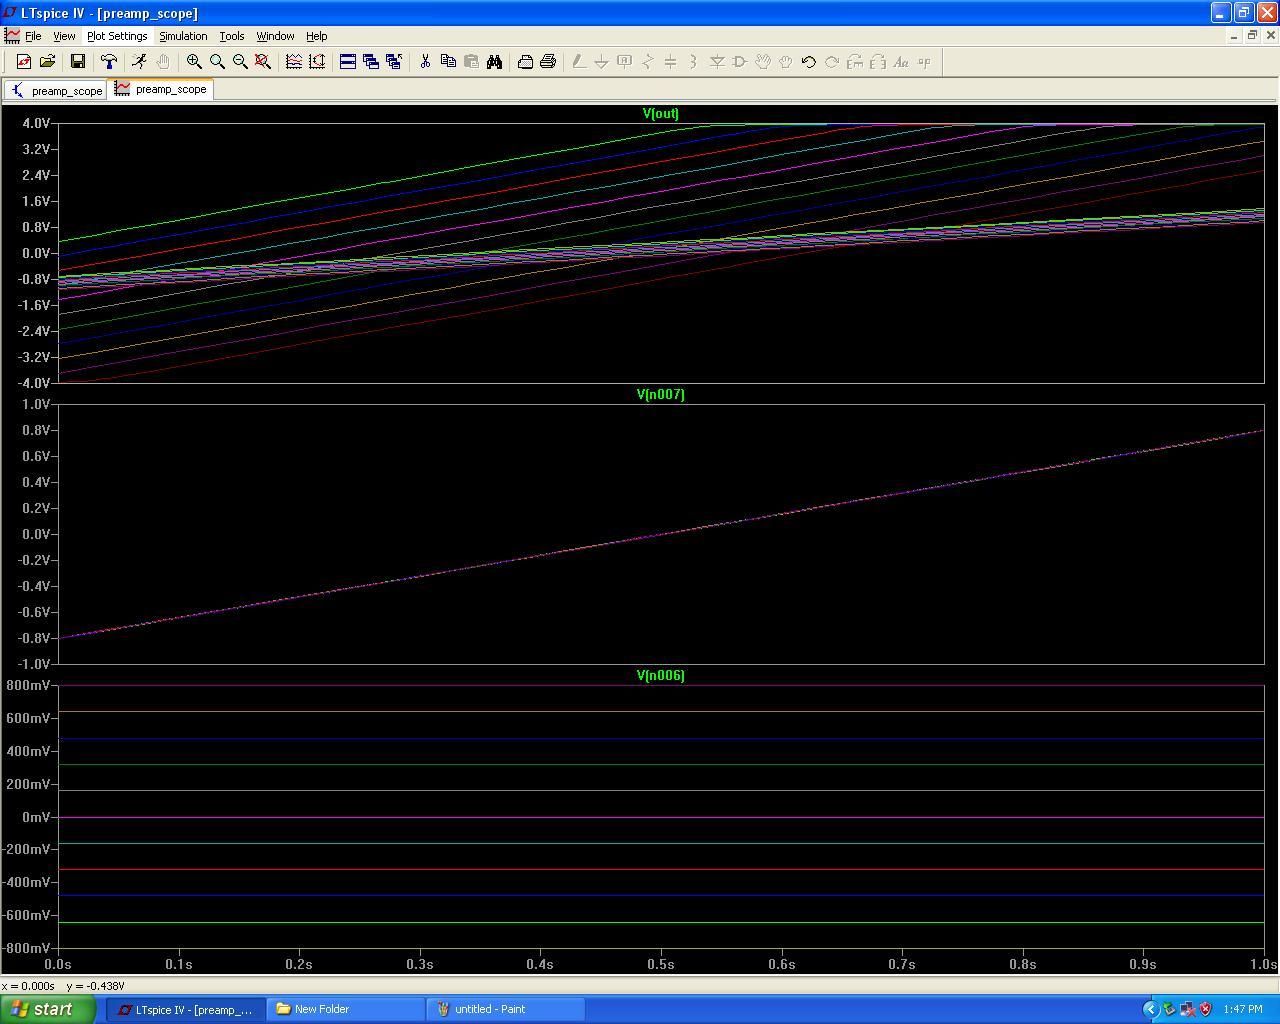The image size is (1280, 1024).
Task: Cascade windows using the toolbar icon
Action: (371, 62)
